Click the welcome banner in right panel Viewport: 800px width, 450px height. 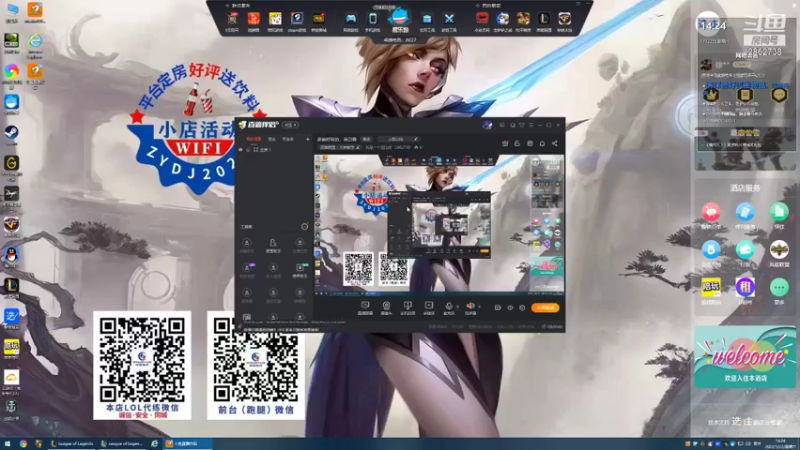pyautogui.click(x=745, y=357)
